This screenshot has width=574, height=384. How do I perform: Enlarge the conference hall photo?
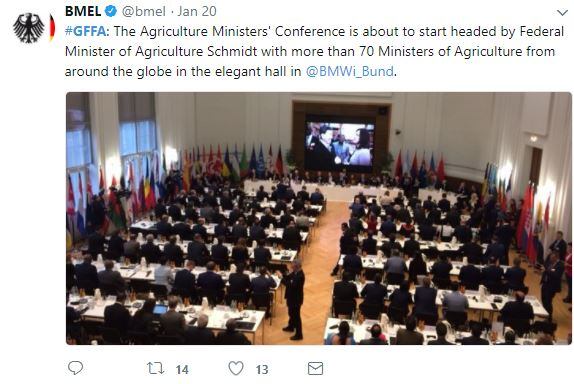point(318,219)
